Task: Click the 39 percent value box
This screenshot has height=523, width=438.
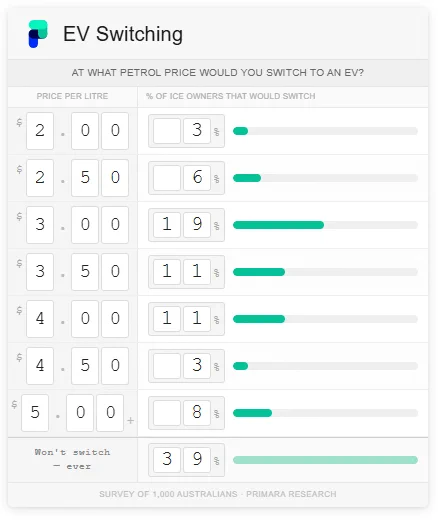Action: click(186, 460)
